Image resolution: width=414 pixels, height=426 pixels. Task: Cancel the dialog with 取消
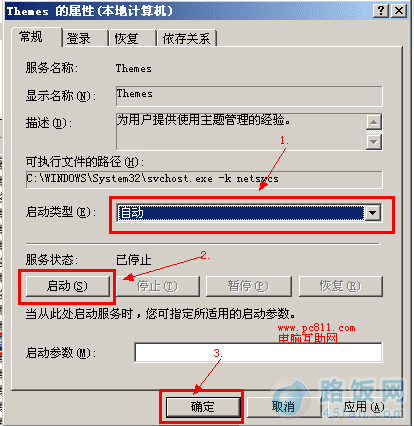283,407
